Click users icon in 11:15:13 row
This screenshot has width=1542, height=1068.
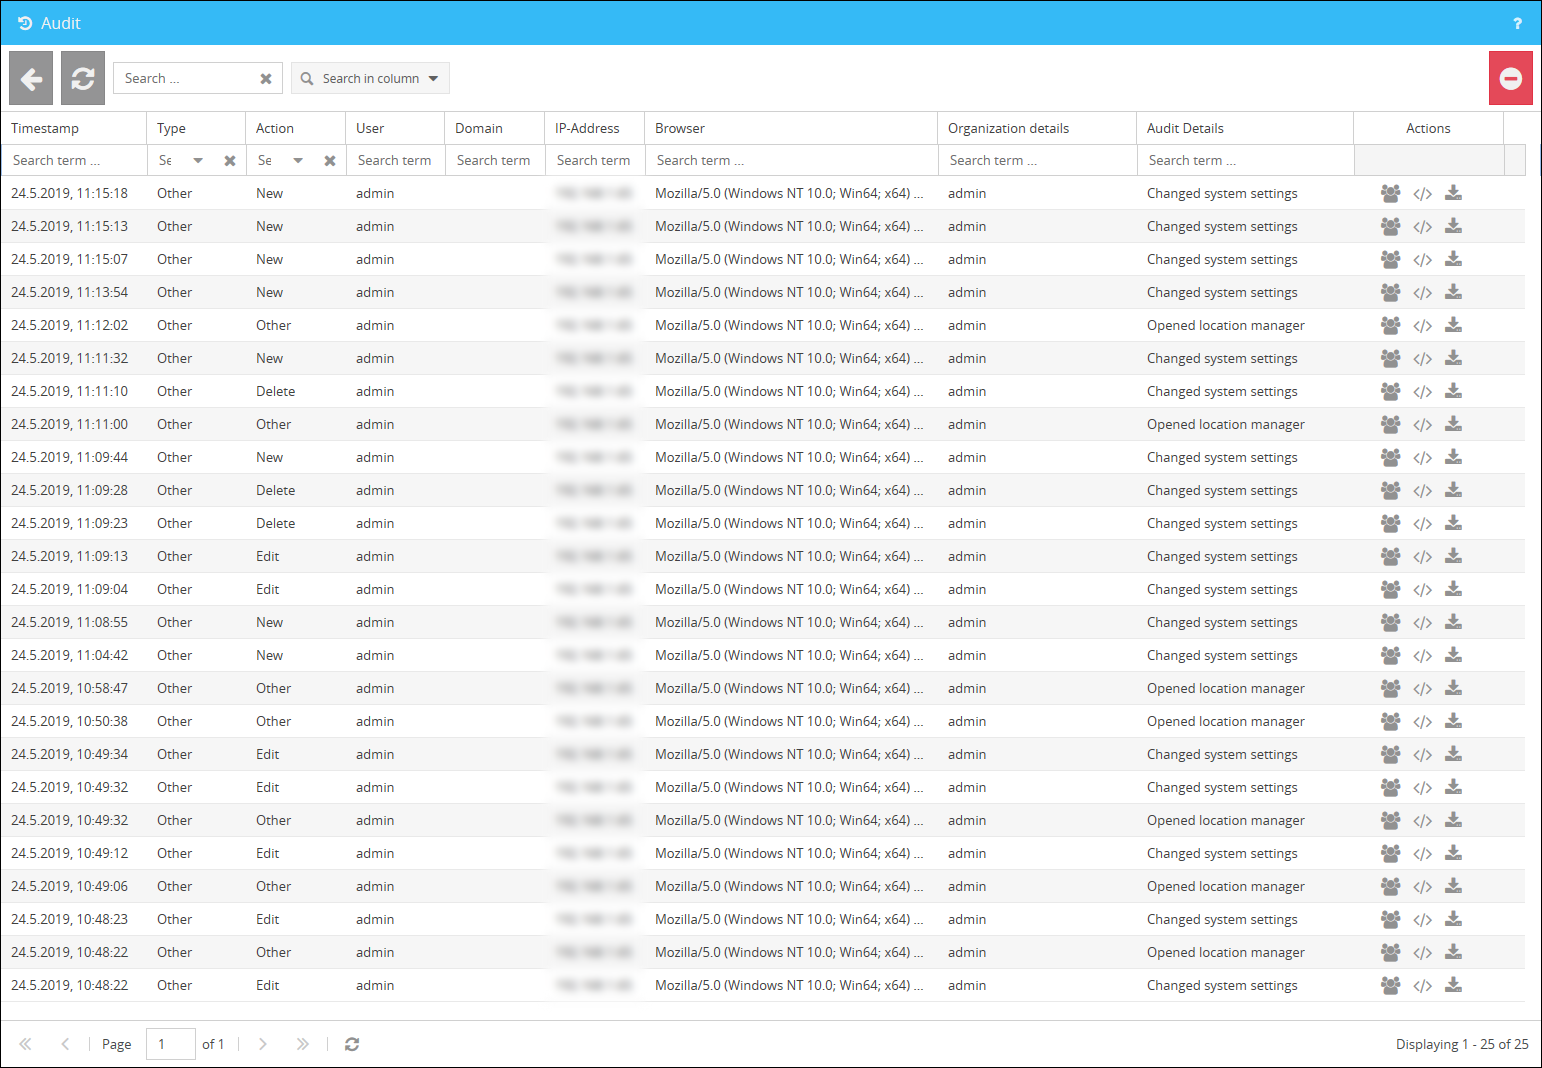coord(1391,226)
